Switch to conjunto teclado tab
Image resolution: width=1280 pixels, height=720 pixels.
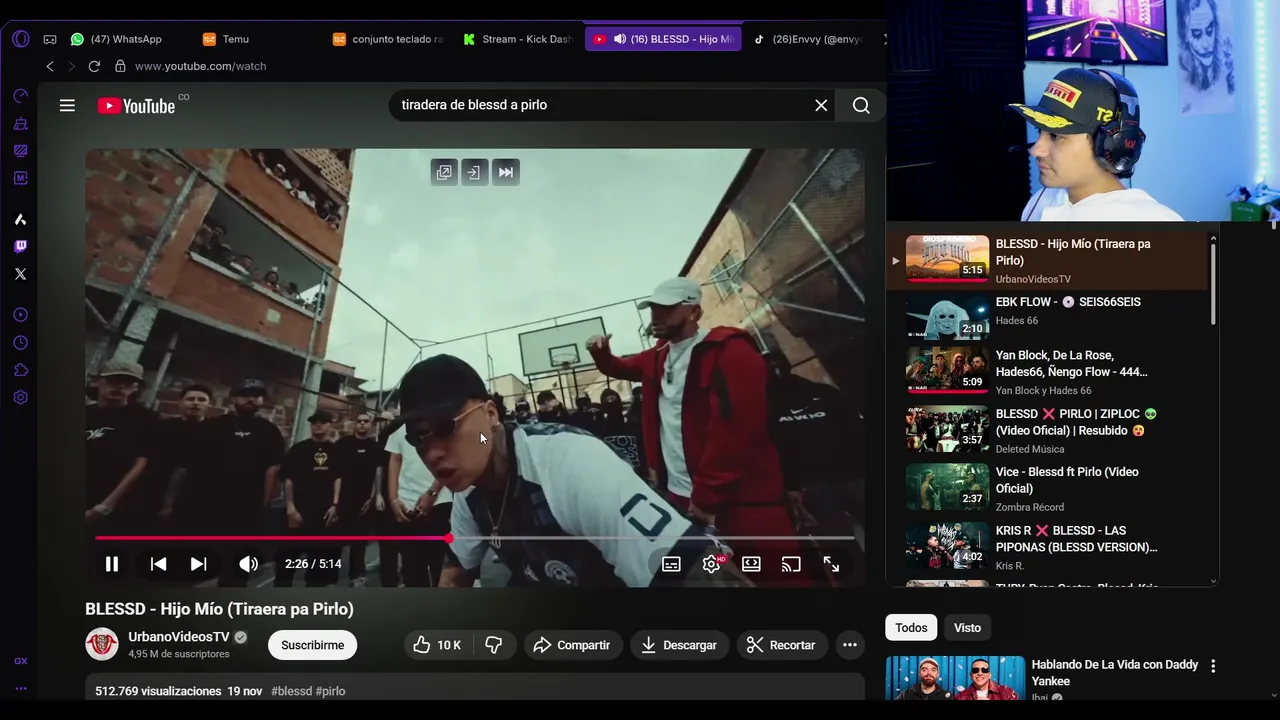388,39
